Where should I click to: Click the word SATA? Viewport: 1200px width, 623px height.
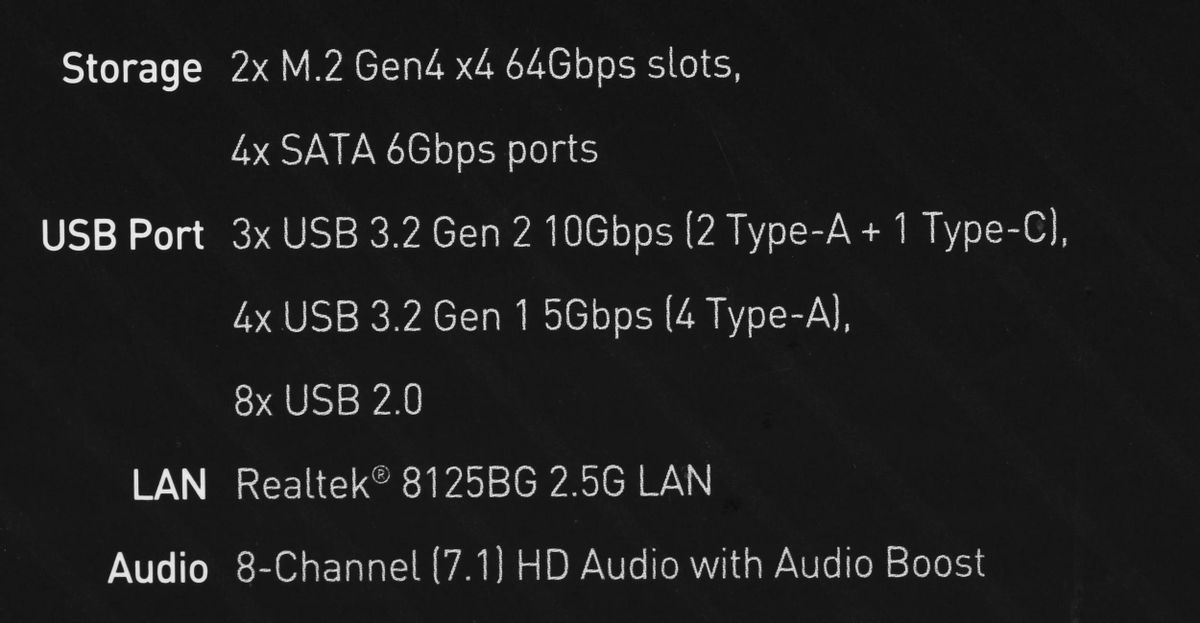pyautogui.click(x=327, y=151)
